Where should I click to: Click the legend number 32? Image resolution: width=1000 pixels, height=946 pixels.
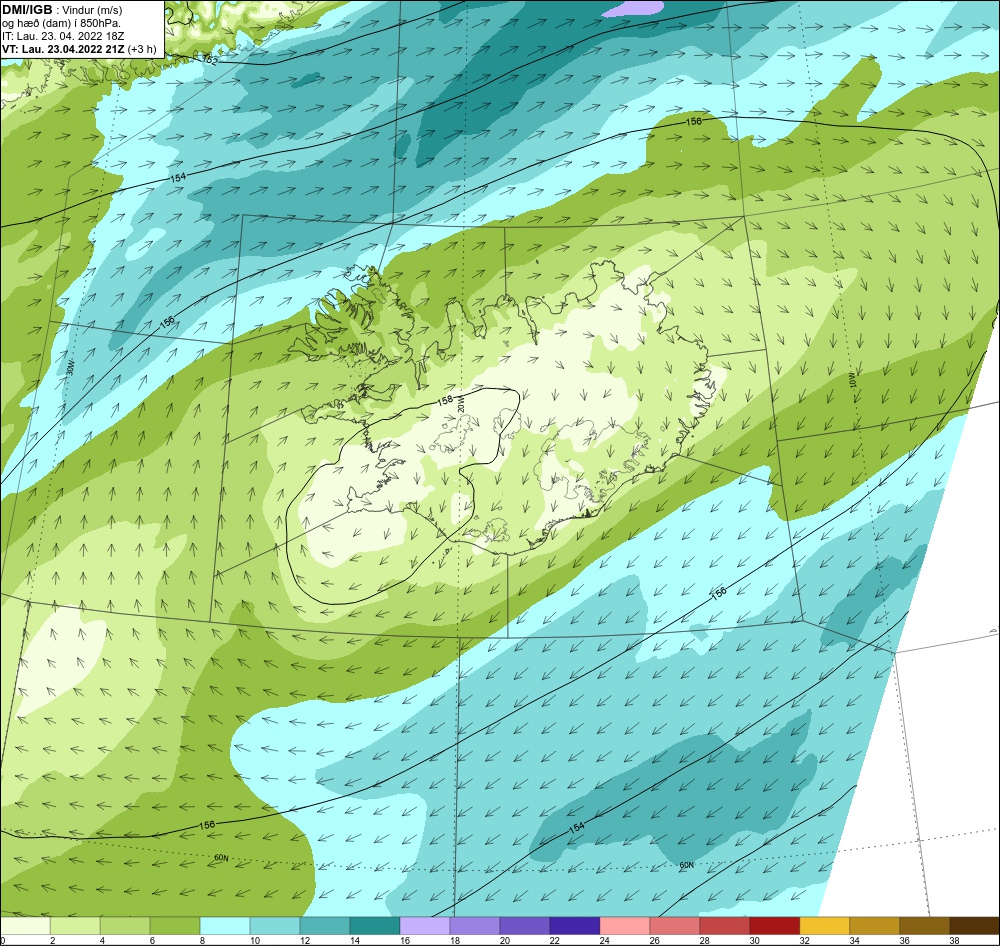pos(804,940)
